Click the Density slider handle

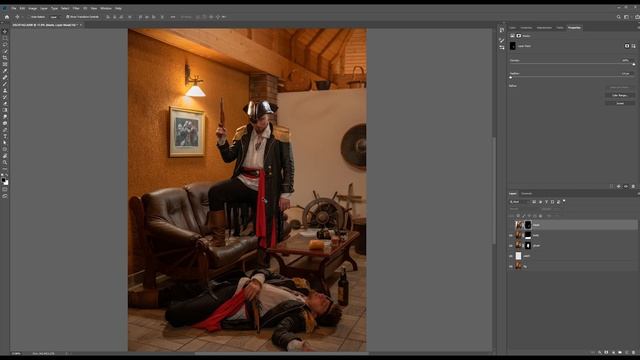coord(633,64)
